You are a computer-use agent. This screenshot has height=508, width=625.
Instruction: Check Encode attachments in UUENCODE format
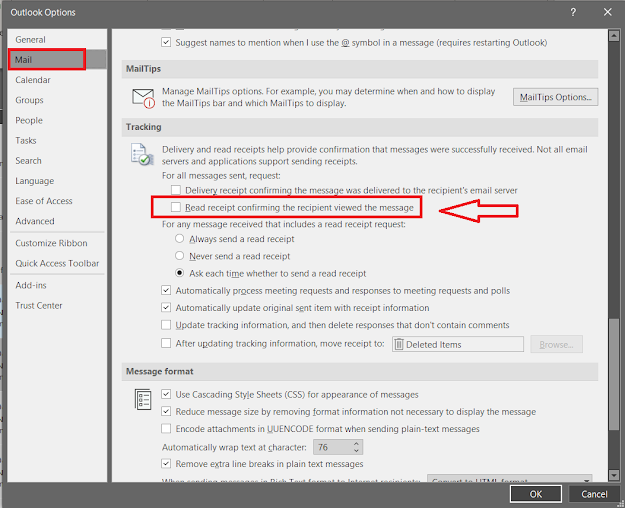[x=166, y=428]
